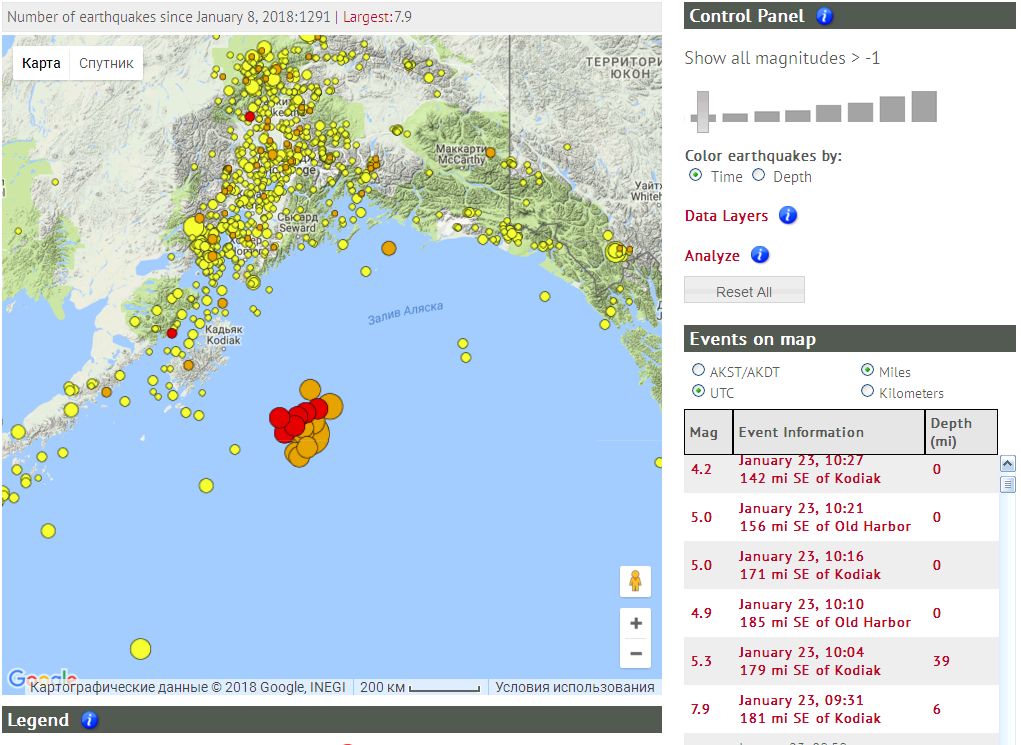Viewport: 1021px width, 745px height.
Task: Select the Time coloring option
Action: point(695,175)
